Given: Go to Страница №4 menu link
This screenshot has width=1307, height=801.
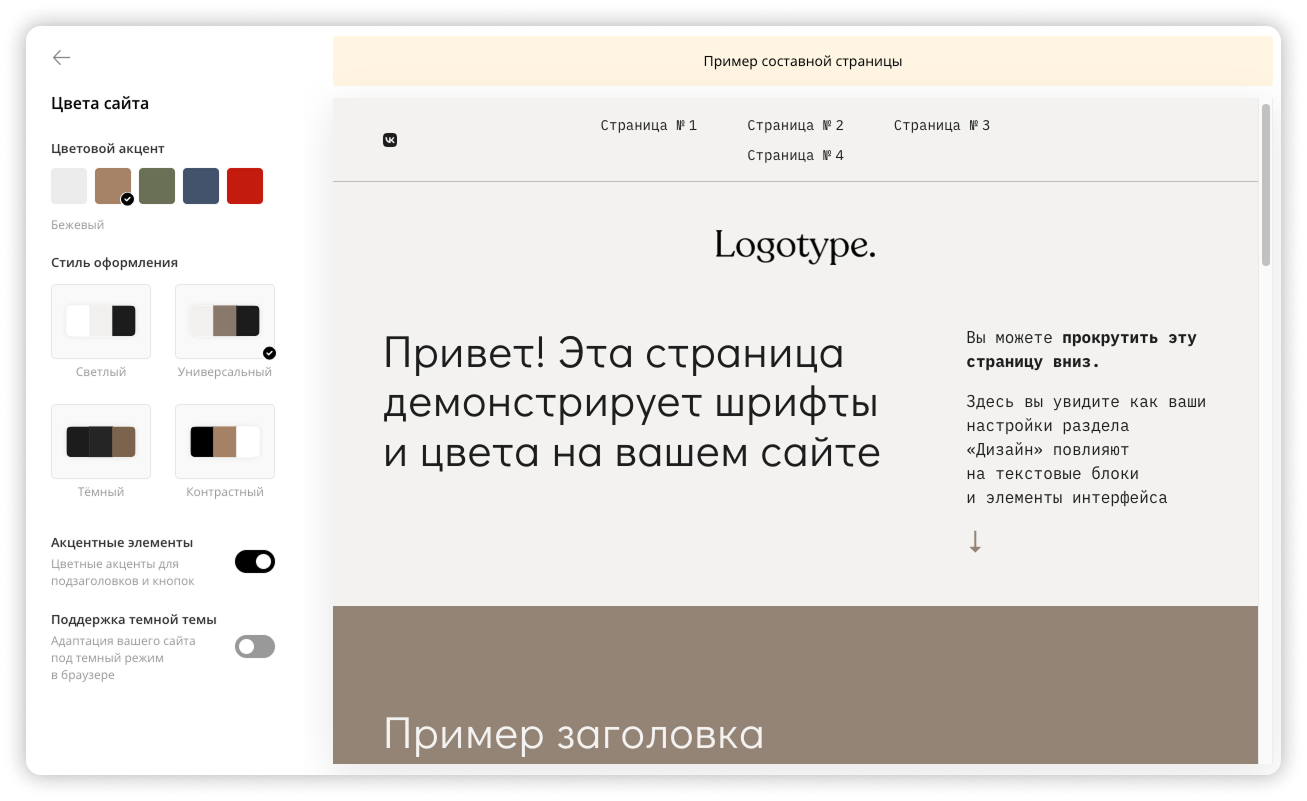Looking at the screenshot, I should (x=796, y=156).
